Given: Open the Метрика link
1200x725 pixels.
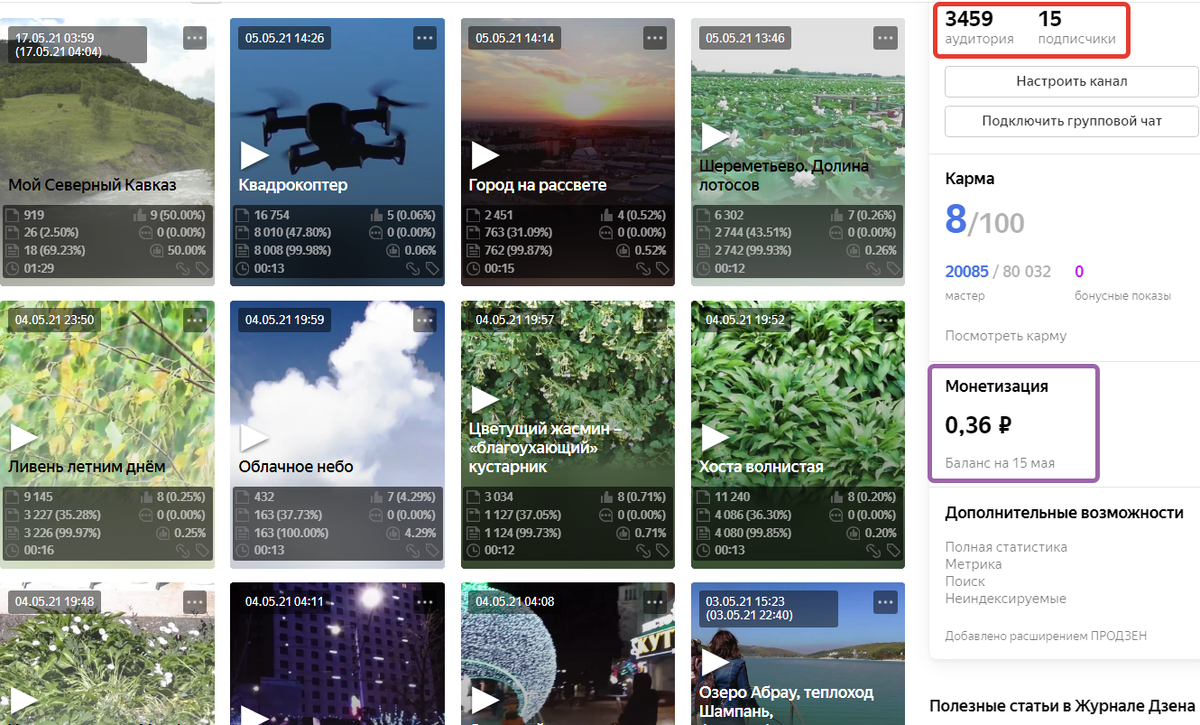Looking at the screenshot, I should tap(973, 564).
